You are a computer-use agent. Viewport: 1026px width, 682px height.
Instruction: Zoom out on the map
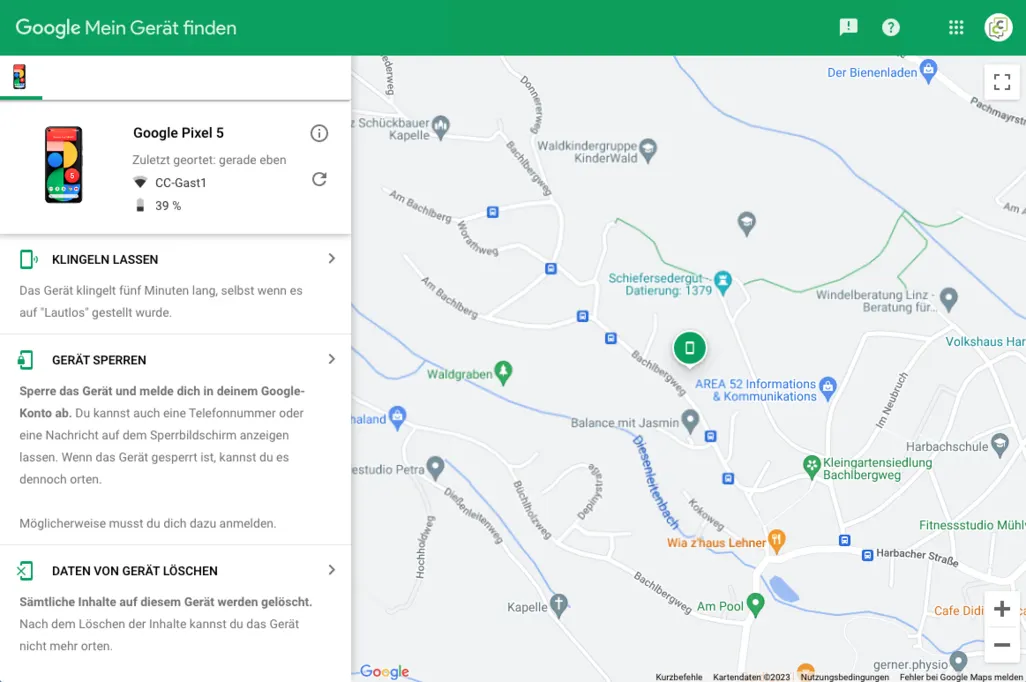click(x=1001, y=645)
